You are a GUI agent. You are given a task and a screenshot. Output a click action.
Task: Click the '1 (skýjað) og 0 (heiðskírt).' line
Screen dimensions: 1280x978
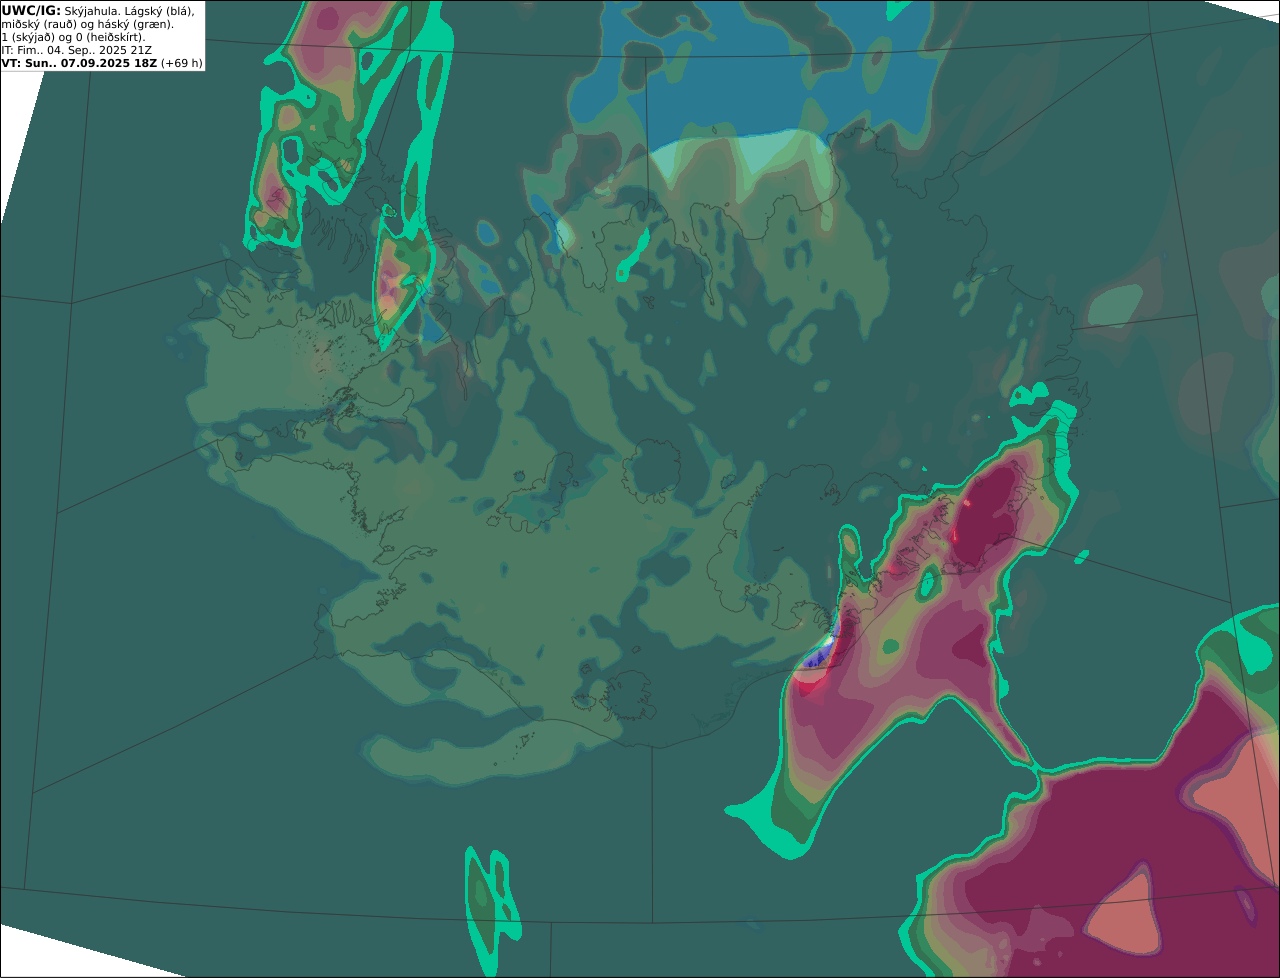pyautogui.click(x=73, y=37)
